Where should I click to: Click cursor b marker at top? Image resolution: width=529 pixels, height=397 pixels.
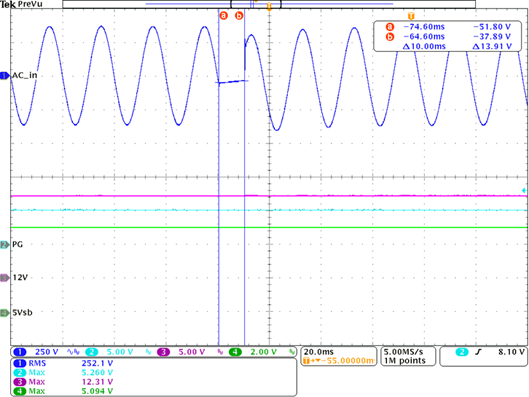239,16
